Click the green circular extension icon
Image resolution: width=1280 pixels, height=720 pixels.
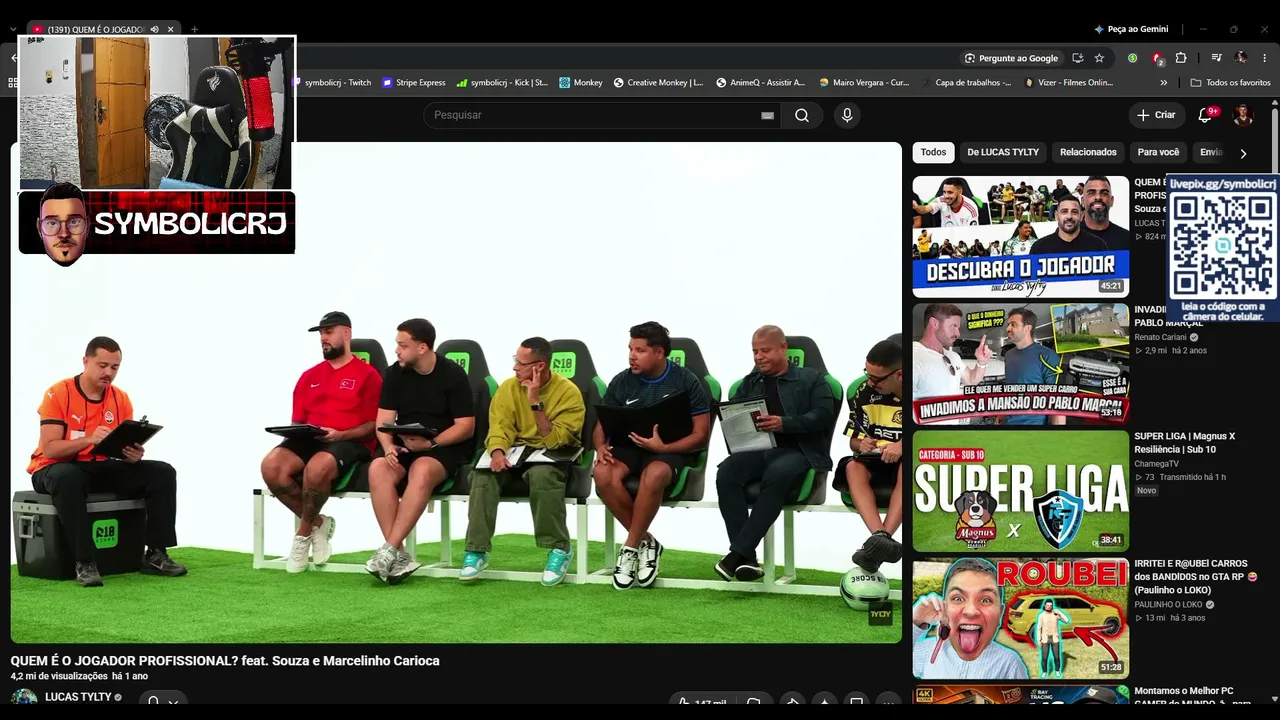coord(1132,58)
